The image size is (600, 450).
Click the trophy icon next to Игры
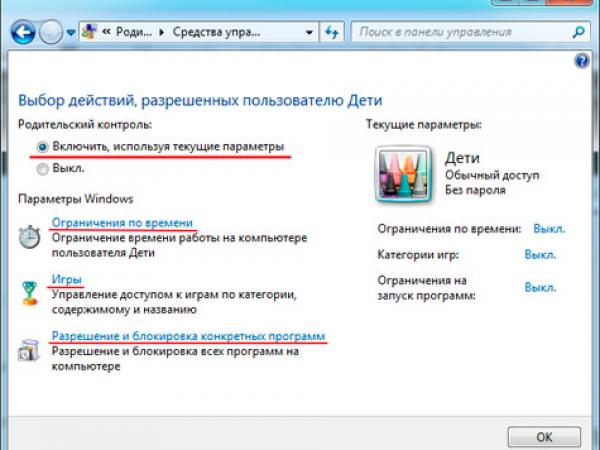29,292
